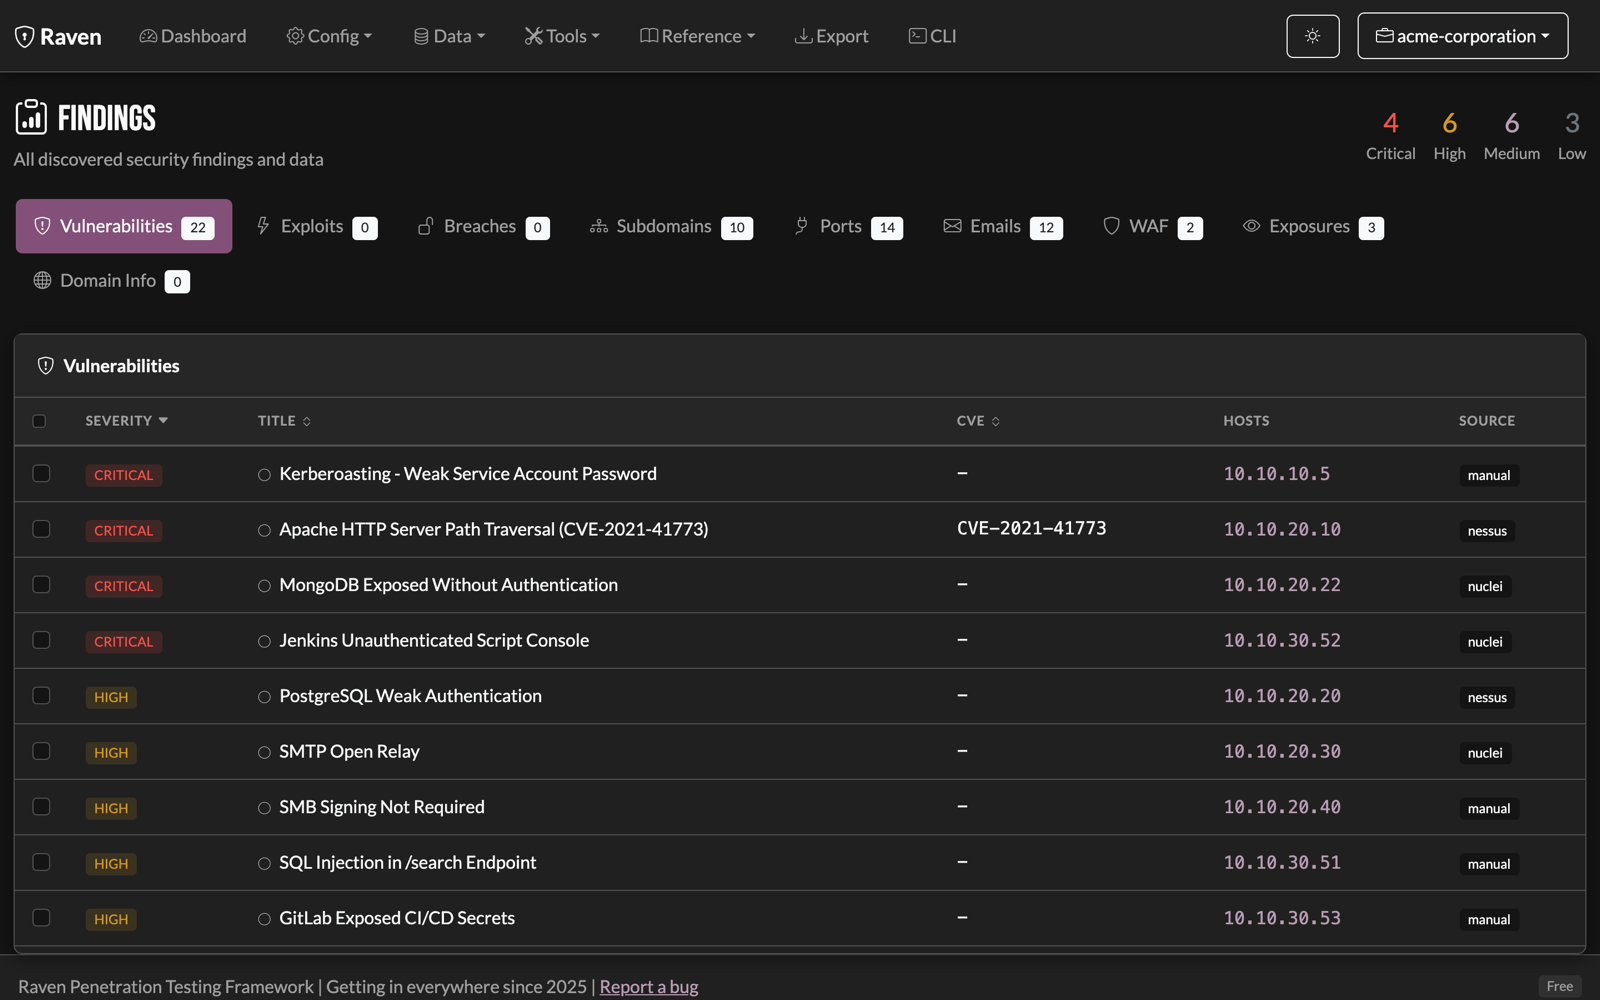Click the High count of 6
The height and width of the screenshot is (1000, 1600).
tap(1449, 123)
